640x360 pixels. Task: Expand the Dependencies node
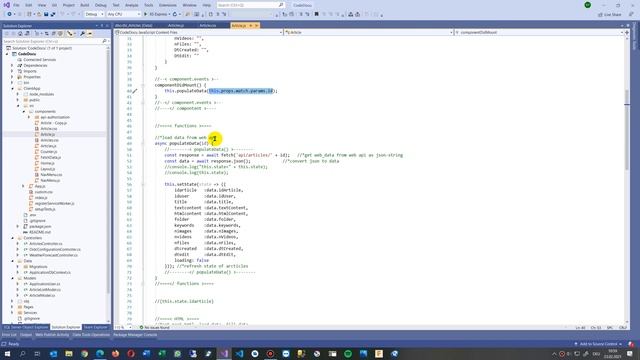12,65
